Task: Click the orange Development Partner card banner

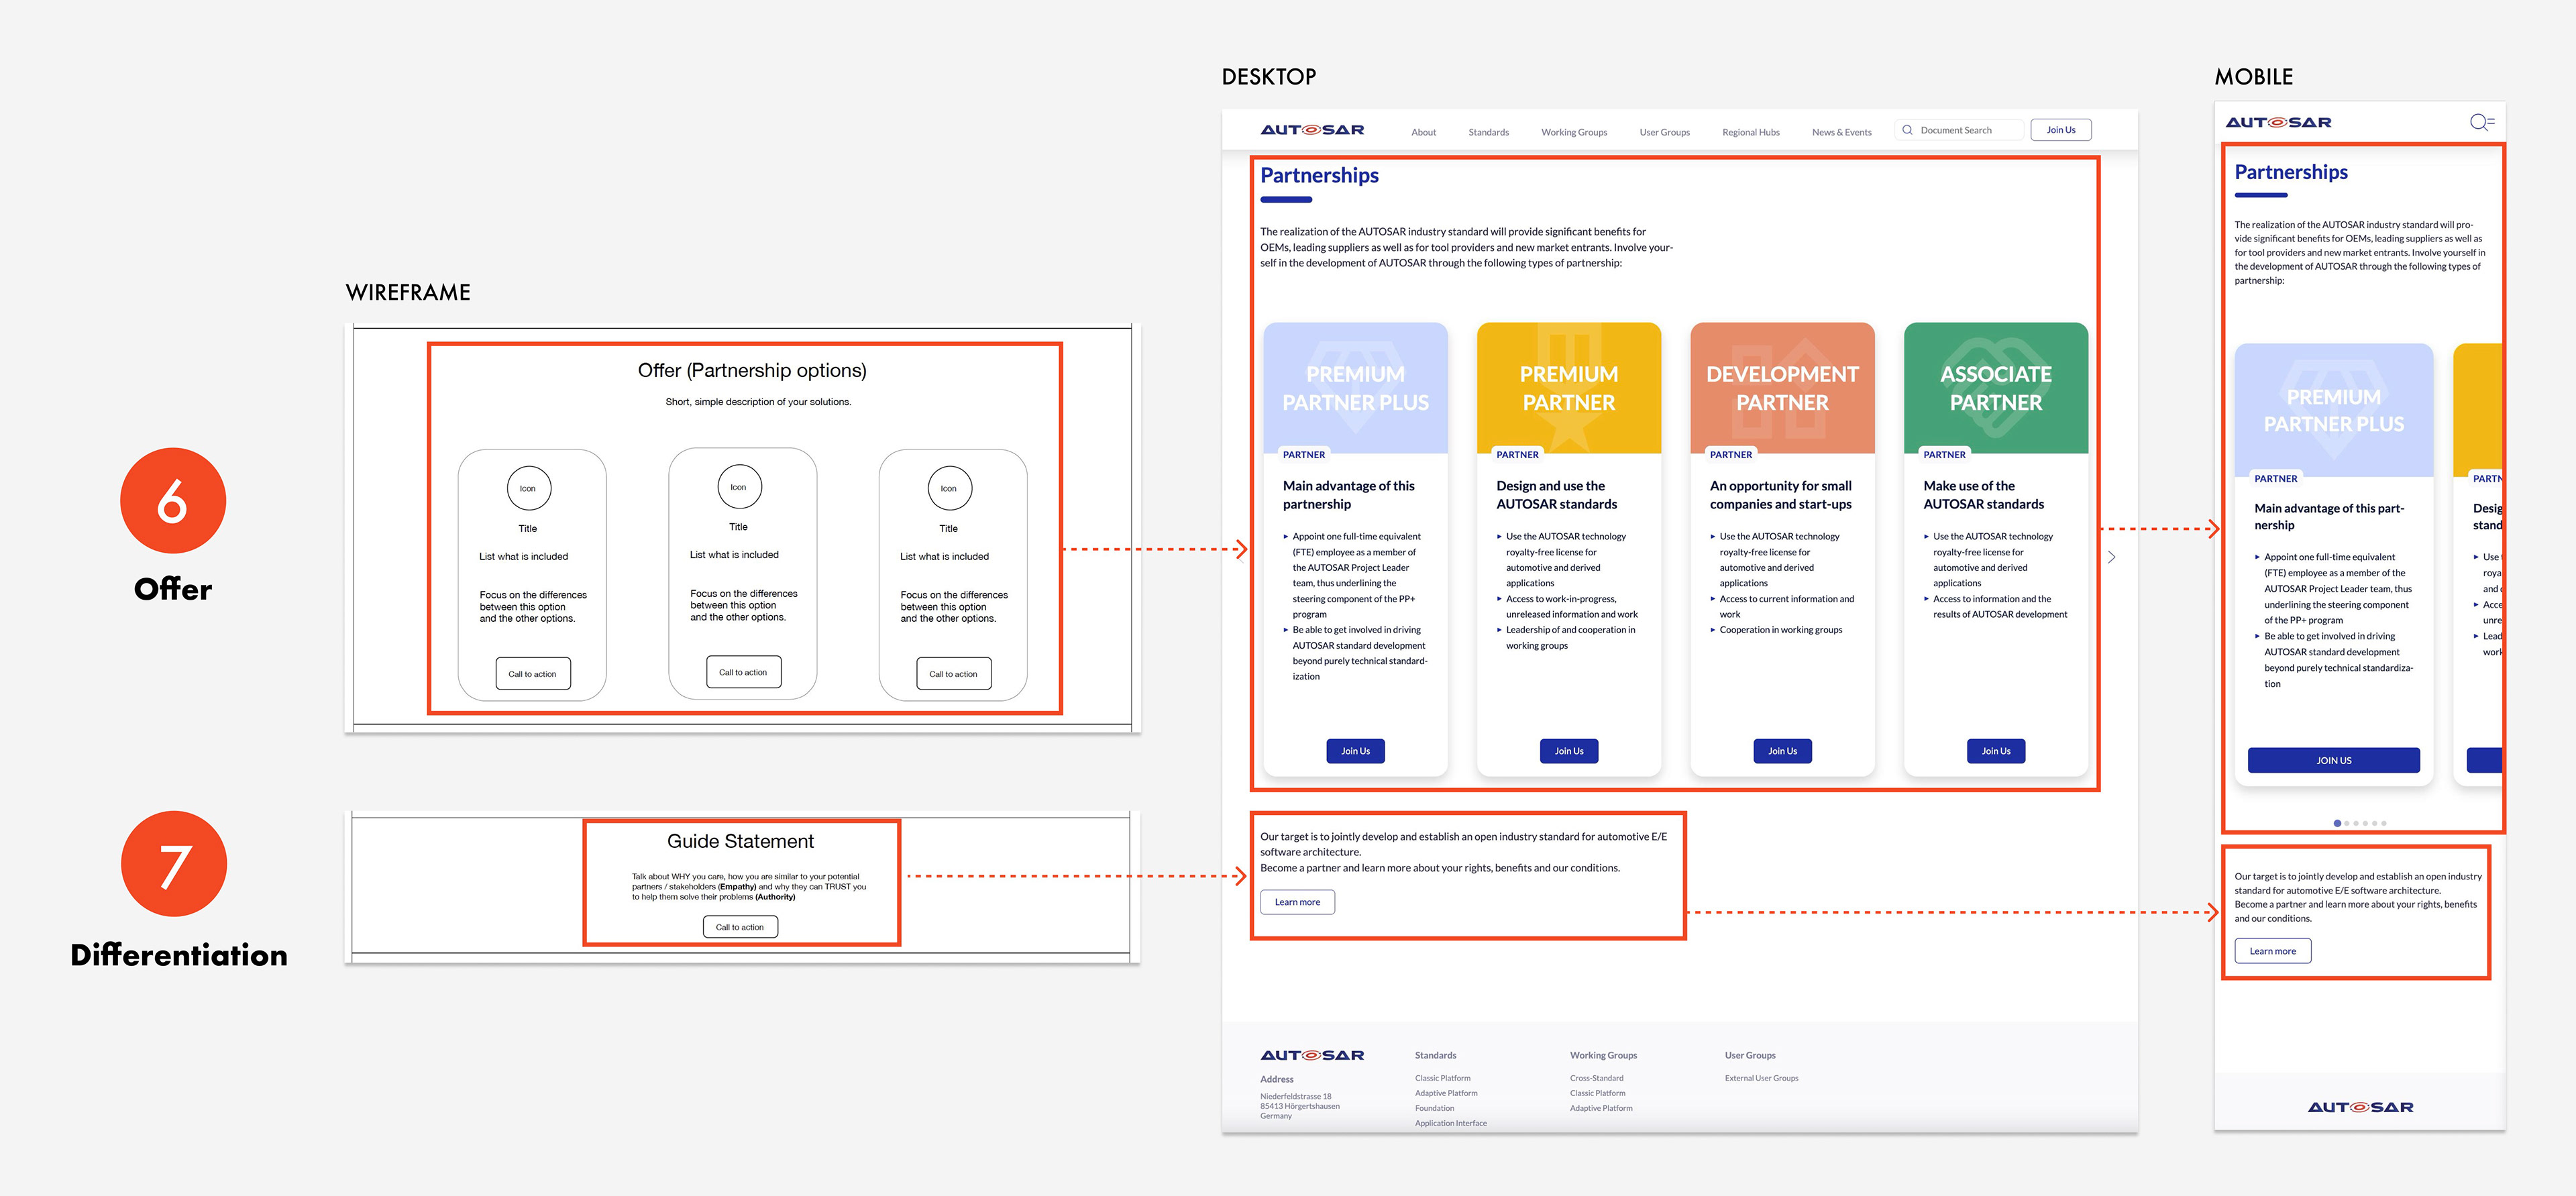Action: 1782,388
